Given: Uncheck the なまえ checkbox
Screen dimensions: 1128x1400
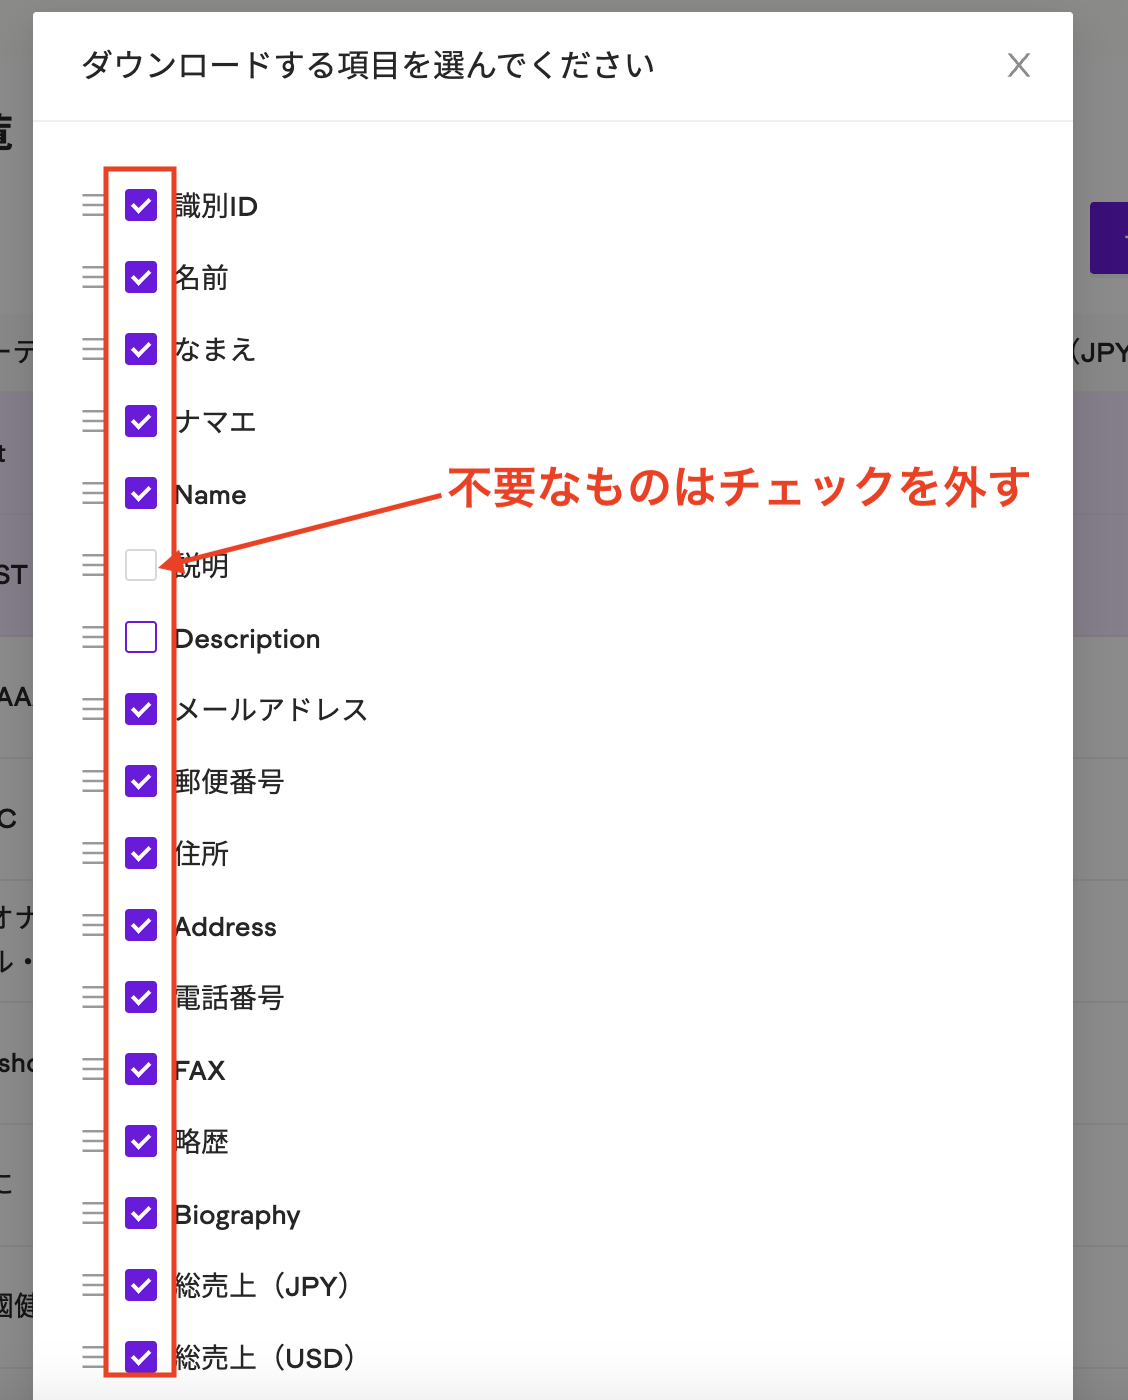Looking at the screenshot, I should pos(141,349).
